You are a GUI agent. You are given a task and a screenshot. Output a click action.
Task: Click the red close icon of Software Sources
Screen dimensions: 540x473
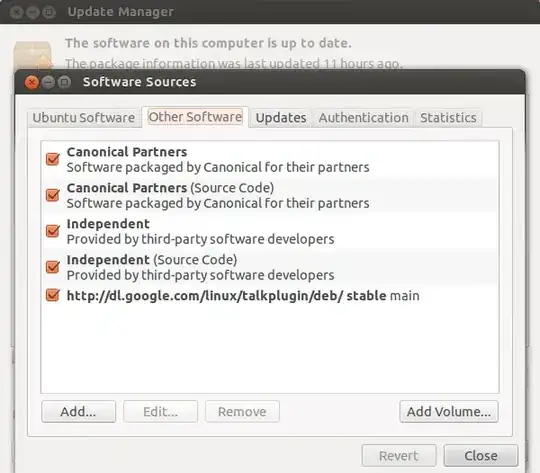[32, 82]
